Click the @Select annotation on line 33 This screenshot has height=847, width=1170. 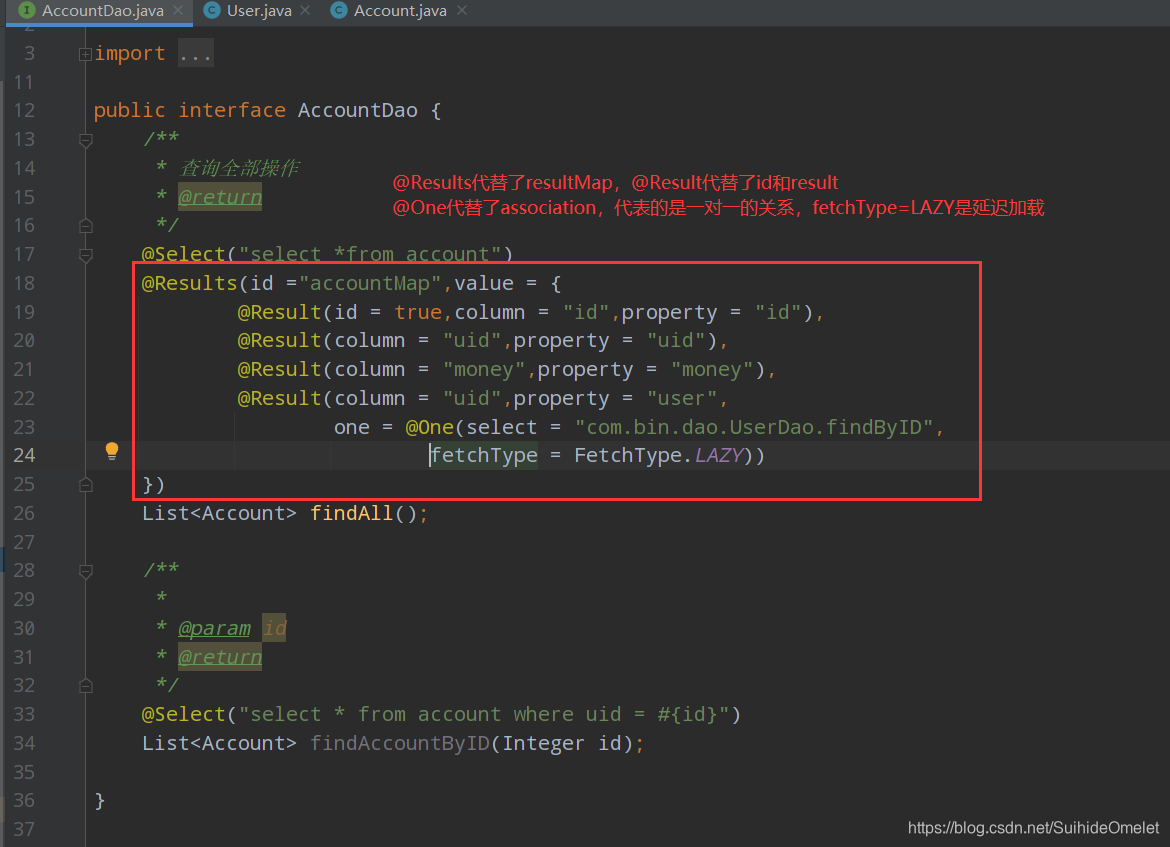184,714
